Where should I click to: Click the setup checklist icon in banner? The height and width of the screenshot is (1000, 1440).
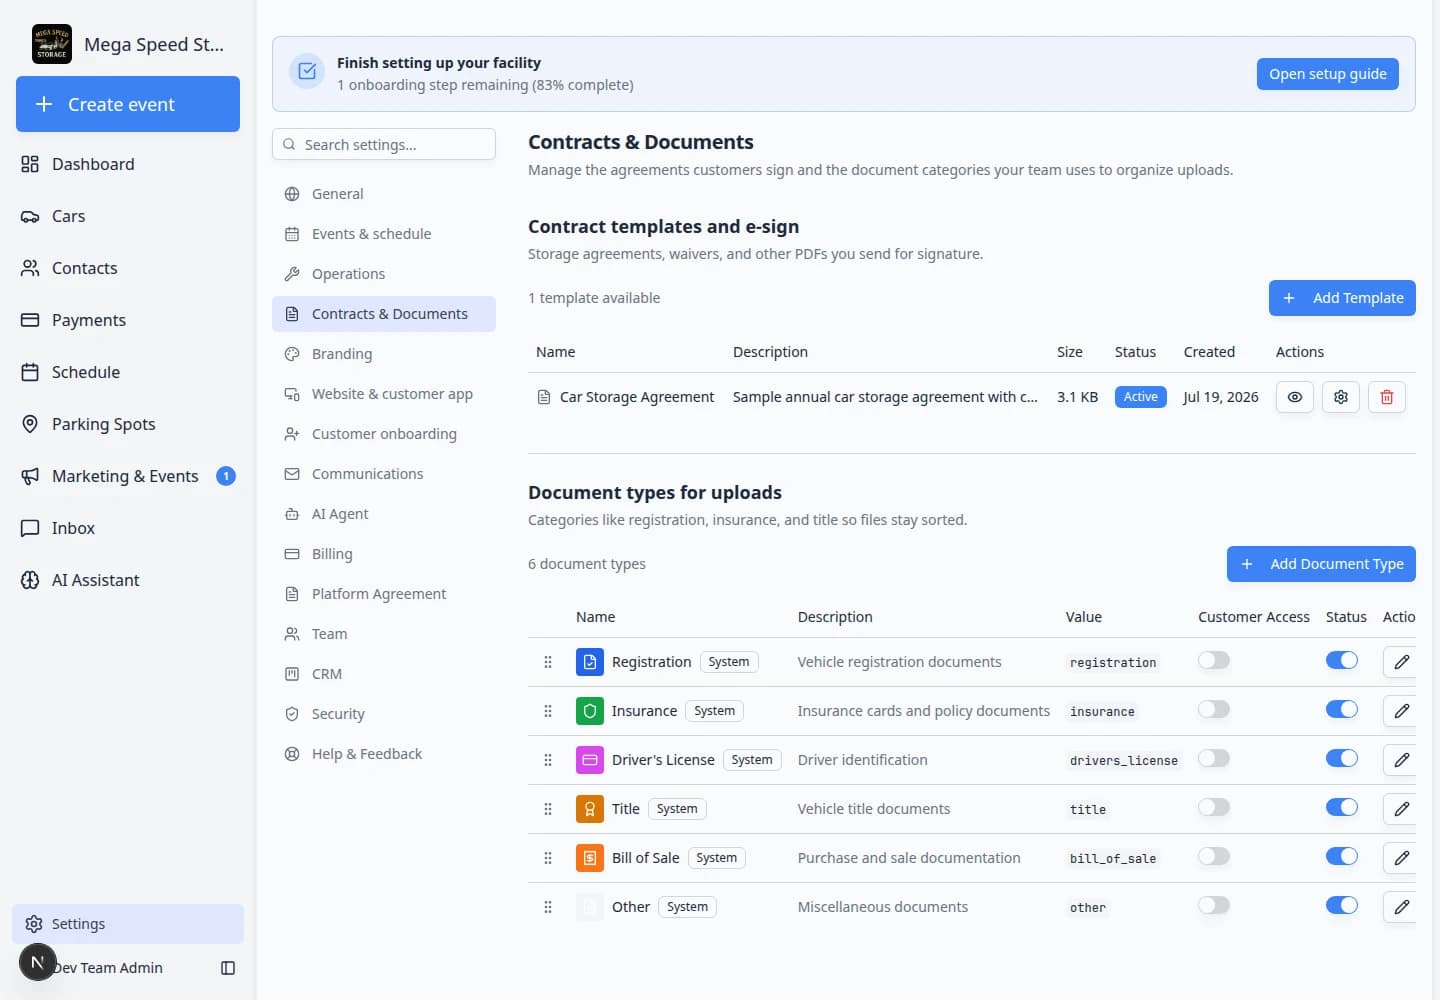[307, 71]
